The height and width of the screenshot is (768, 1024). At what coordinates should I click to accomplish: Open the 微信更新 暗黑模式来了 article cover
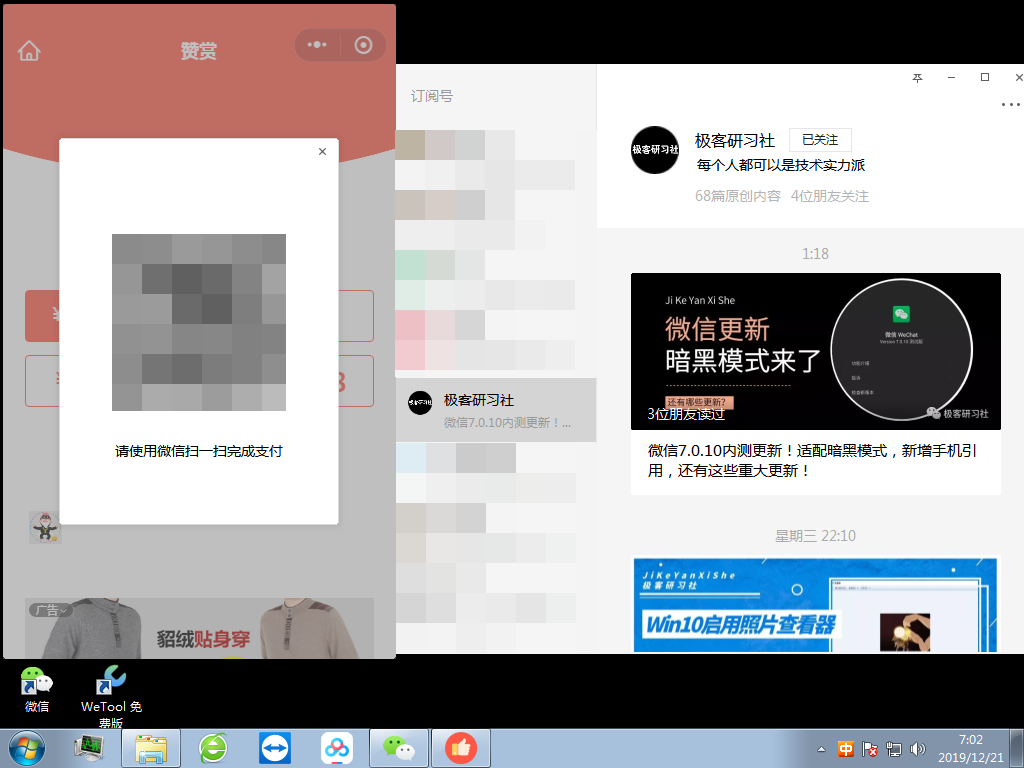click(x=816, y=351)
